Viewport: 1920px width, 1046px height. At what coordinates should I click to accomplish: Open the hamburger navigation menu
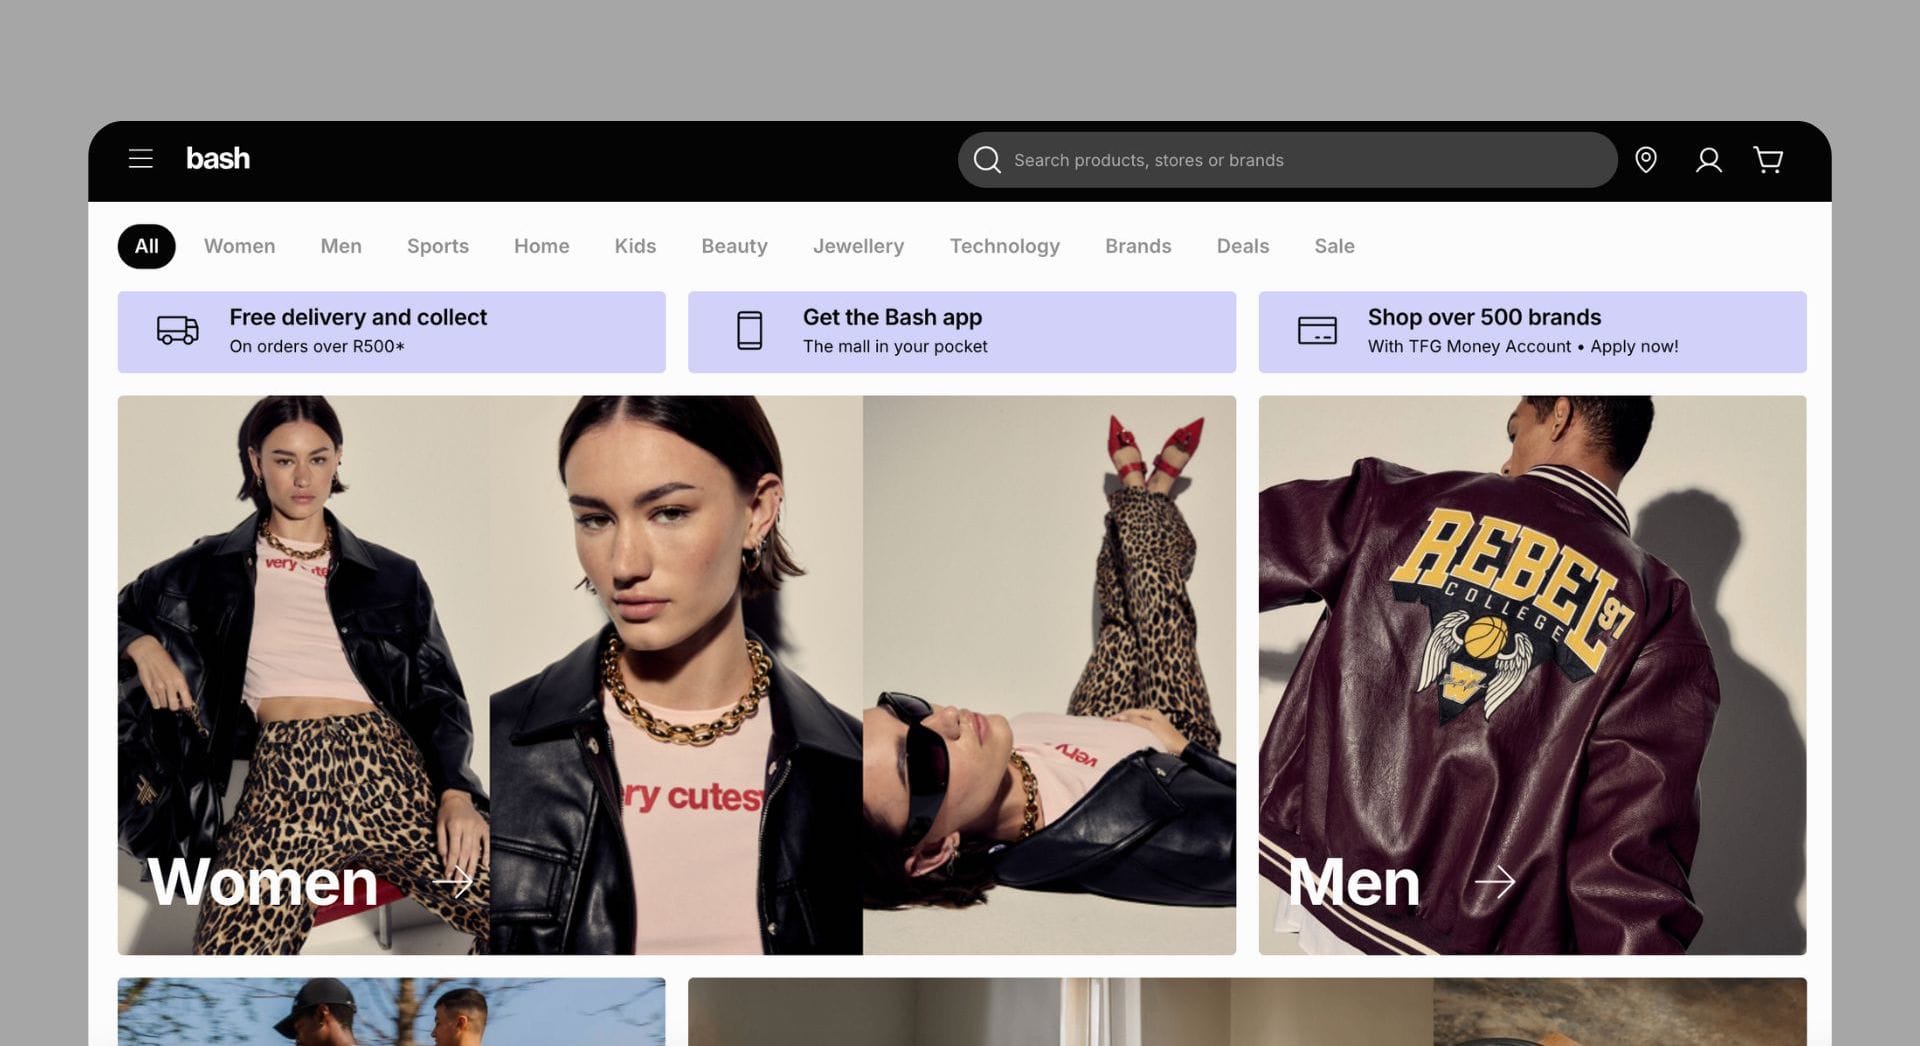140,159
